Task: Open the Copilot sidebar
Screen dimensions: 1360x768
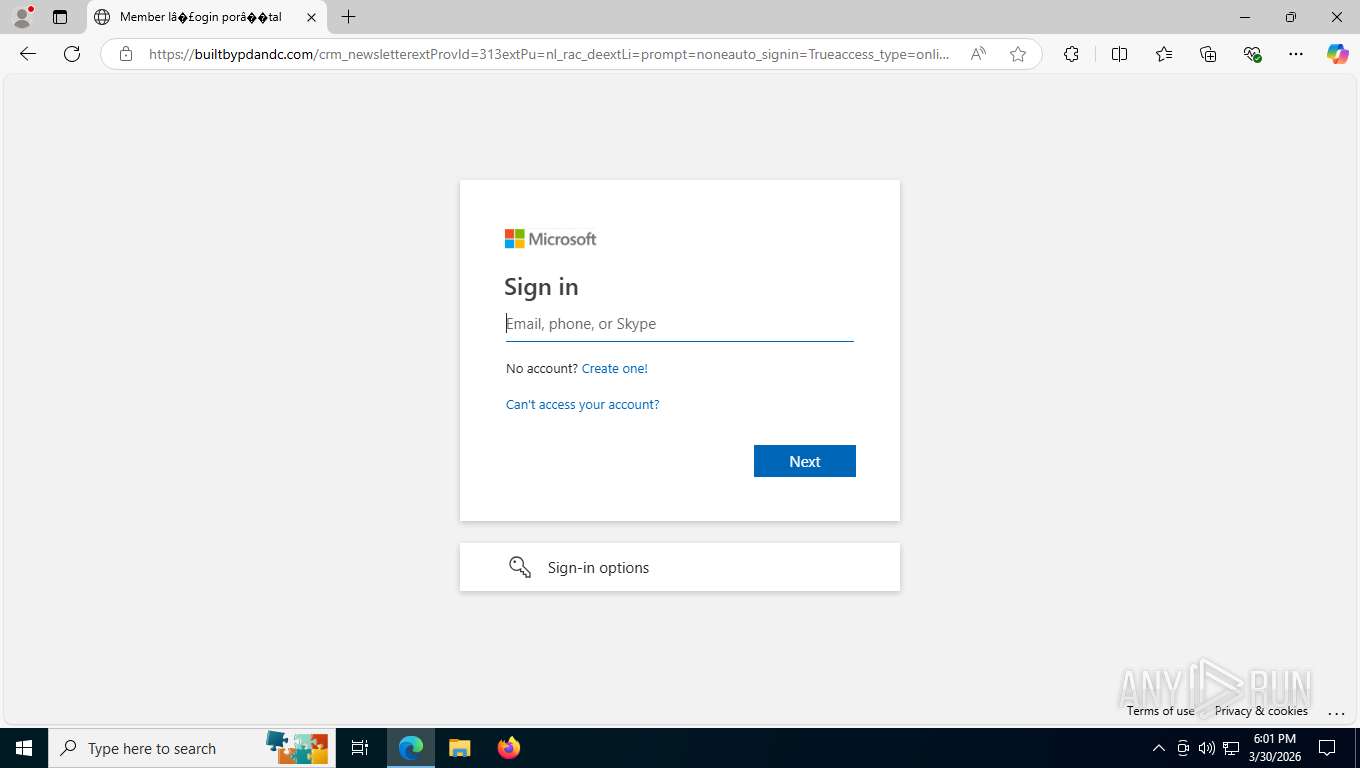Action: pos(1338,54)
